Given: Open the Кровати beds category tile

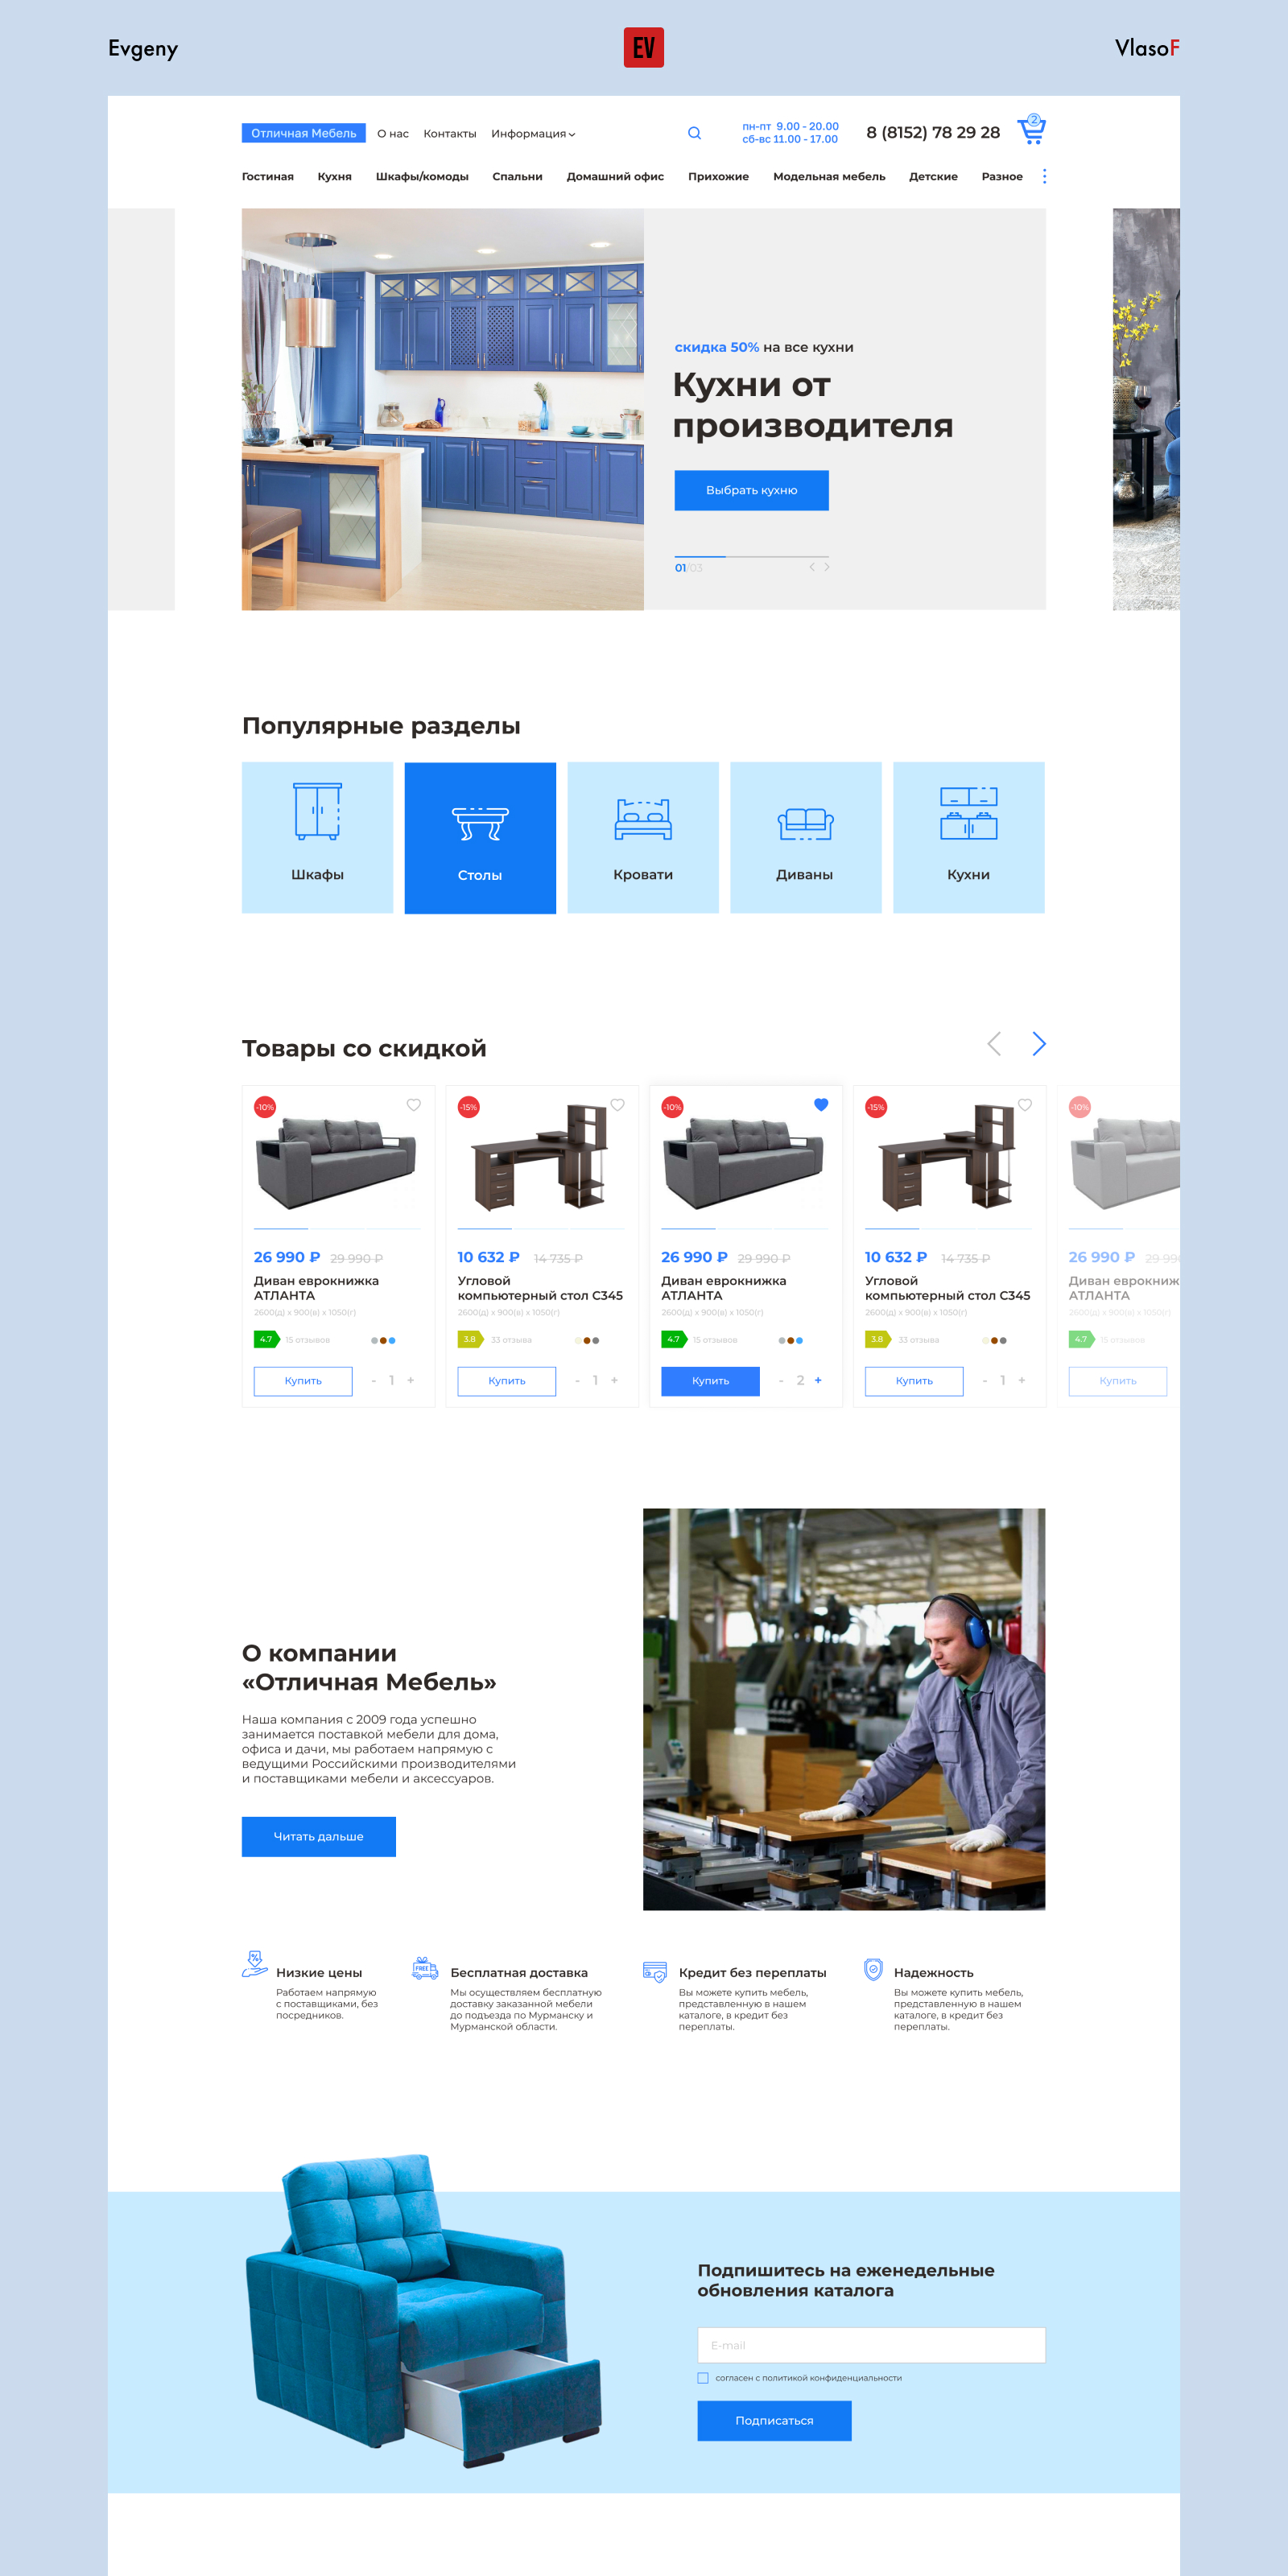Looking at the screenshot, I should (x=643, y=837).
